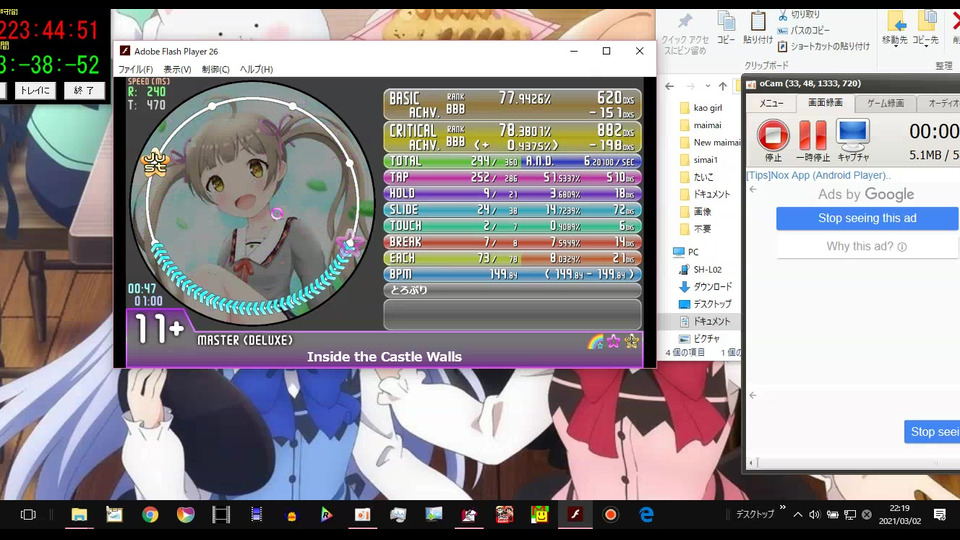
Task: Open the oCam メニュー tab
Action: [771, 103]
